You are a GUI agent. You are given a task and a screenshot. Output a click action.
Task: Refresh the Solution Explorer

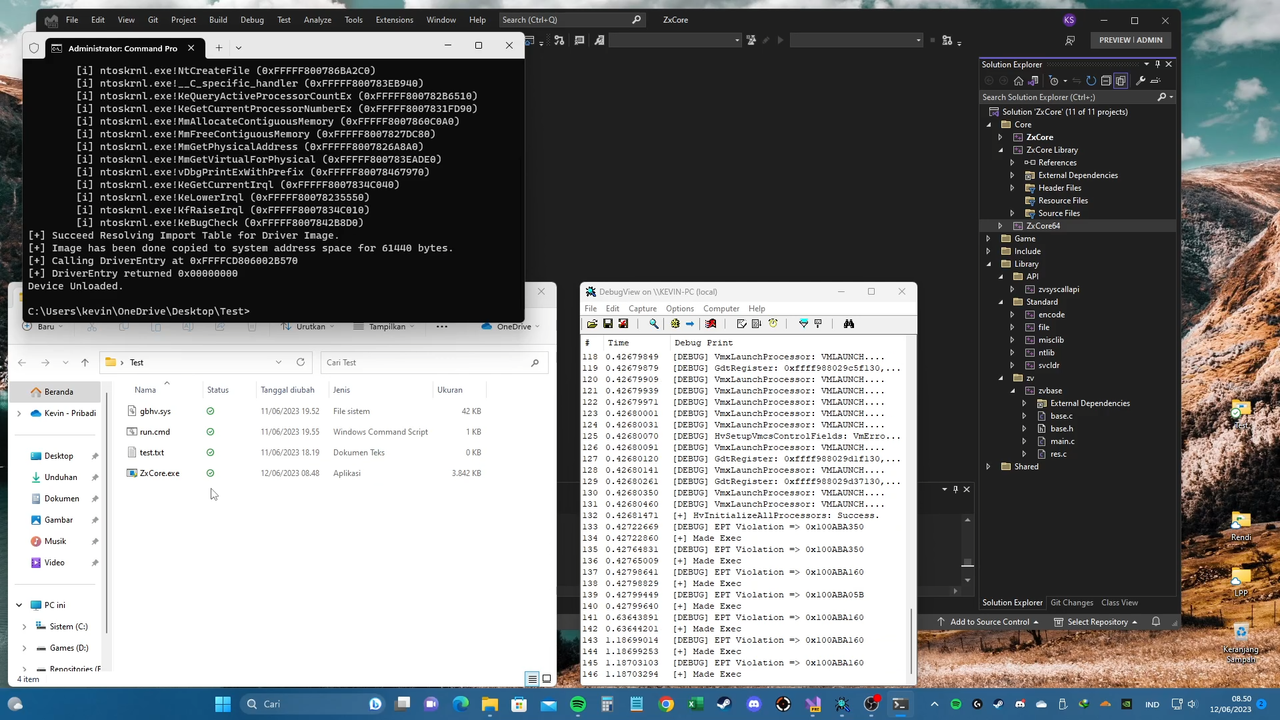(1090, 82)
